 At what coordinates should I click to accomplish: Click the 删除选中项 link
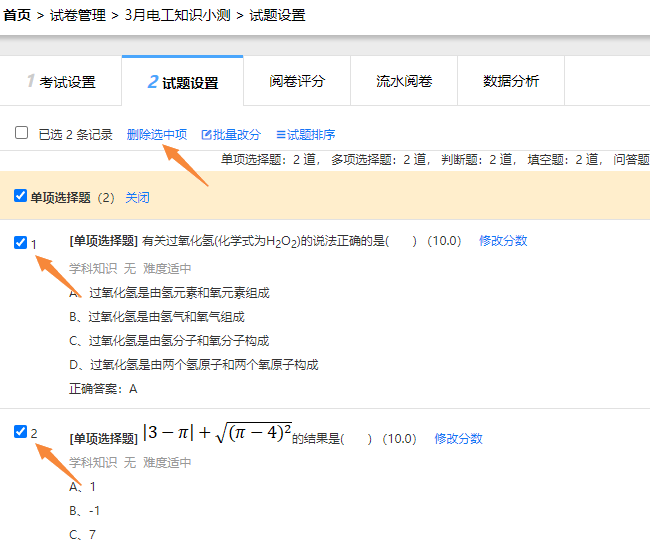point(157,135)
